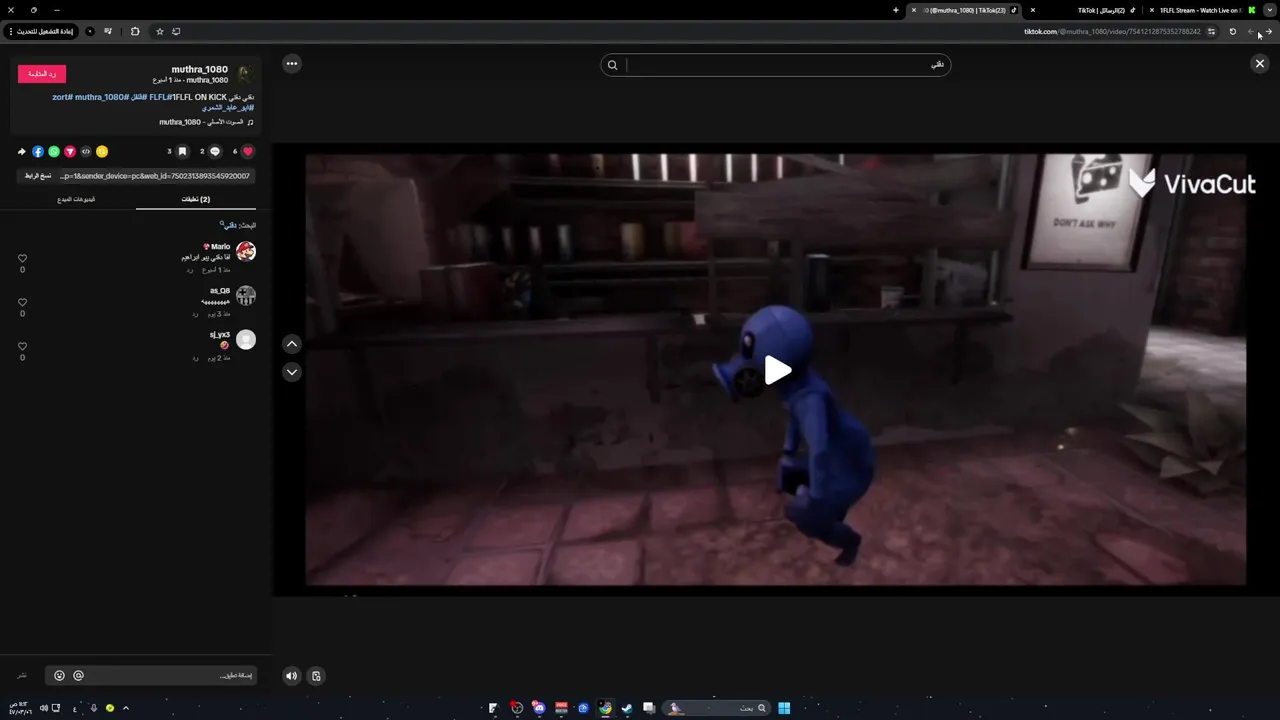
Task: Click the sj_yx3 commenter username
Action: (220, 335)
